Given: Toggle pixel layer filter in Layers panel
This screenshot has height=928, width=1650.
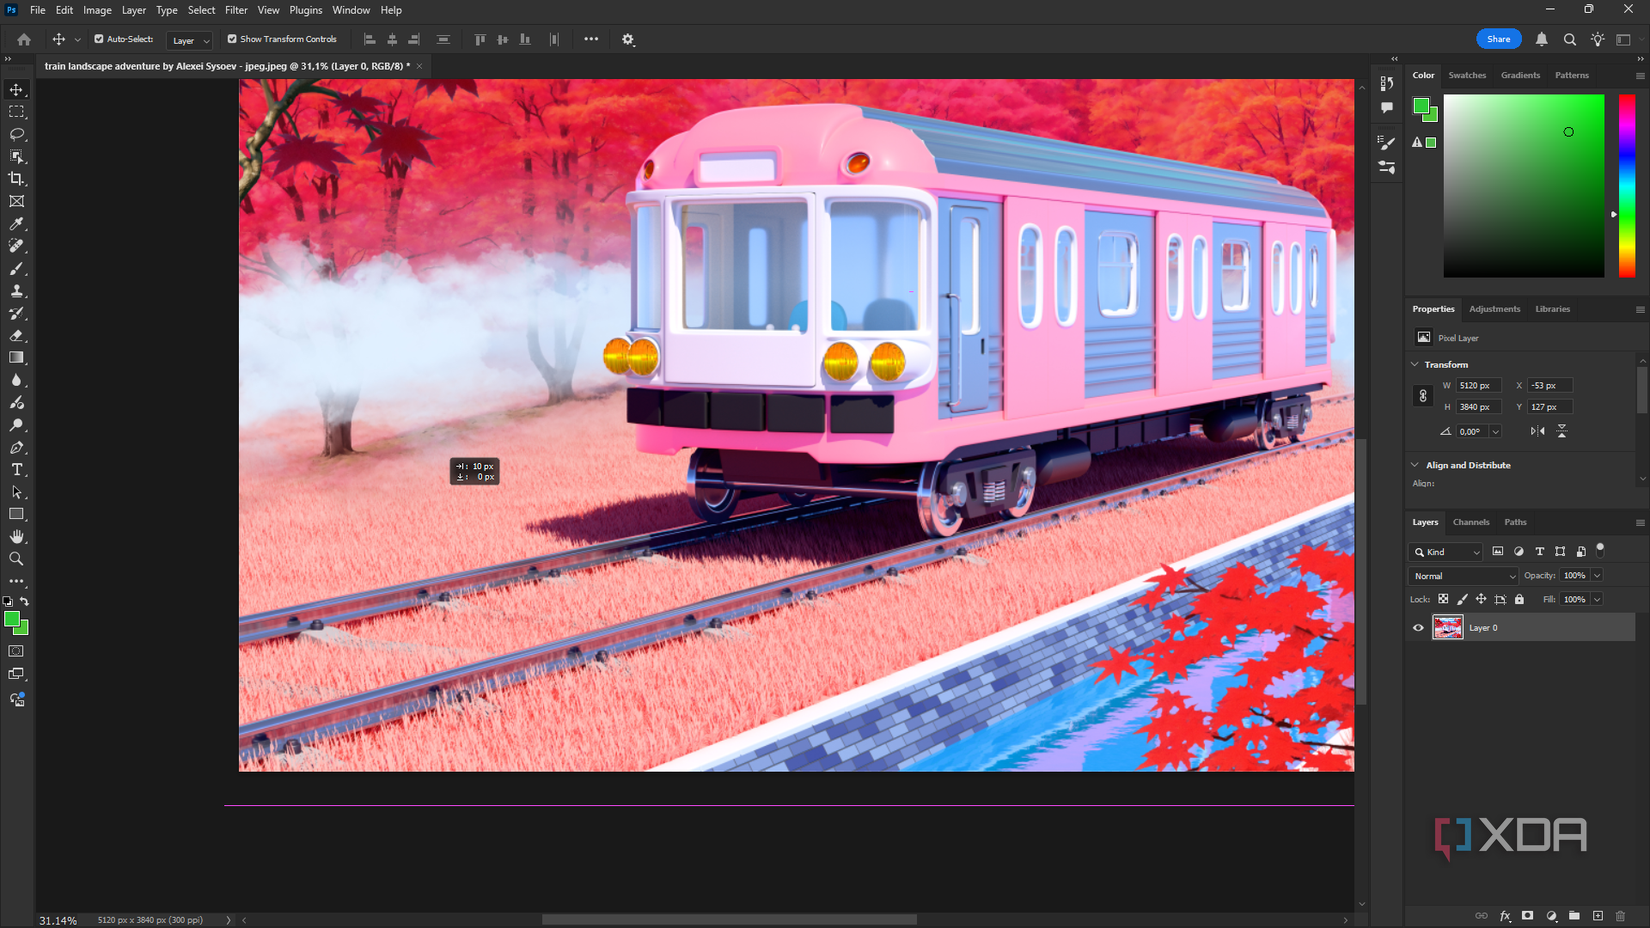Looking at the screenshot, I should point(1498,551).
